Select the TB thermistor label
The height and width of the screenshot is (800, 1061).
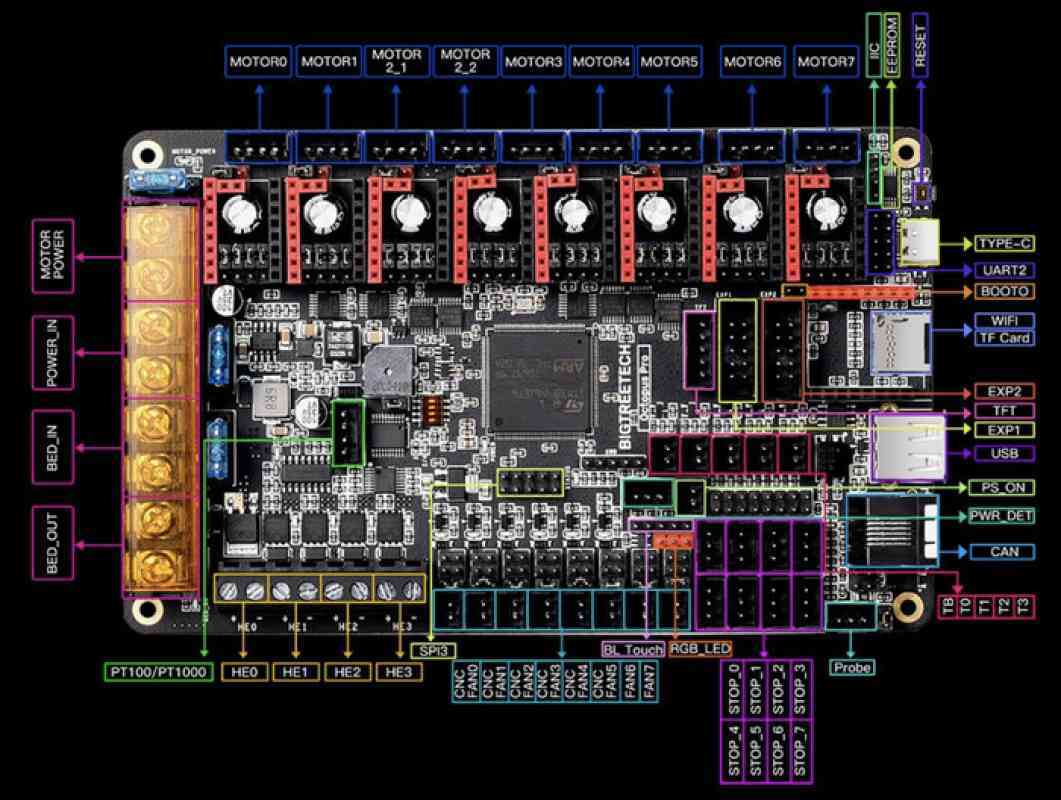coord(947,606)
